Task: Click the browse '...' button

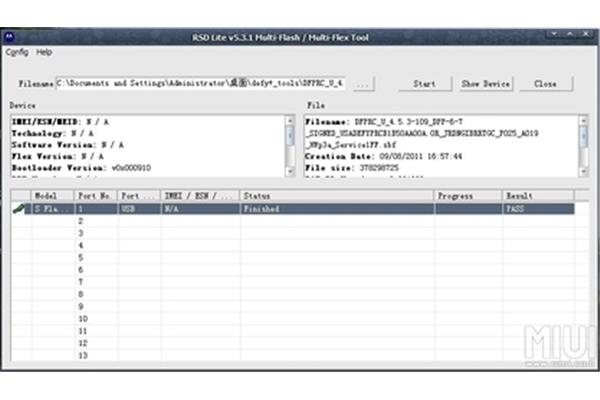Action: pyautogui.click(x=363, y=84)
